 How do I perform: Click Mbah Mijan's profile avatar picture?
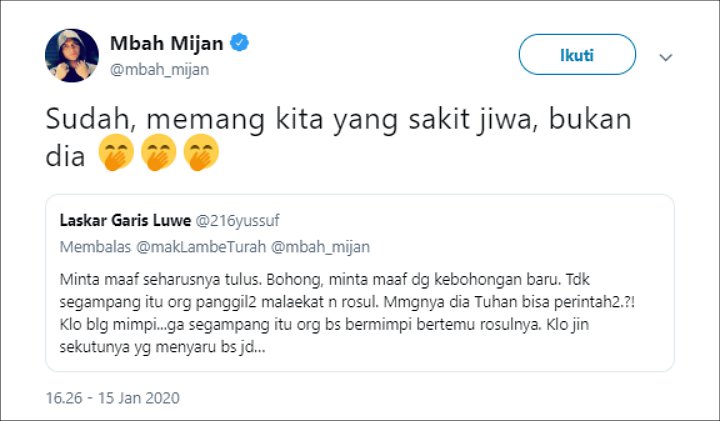72,56
